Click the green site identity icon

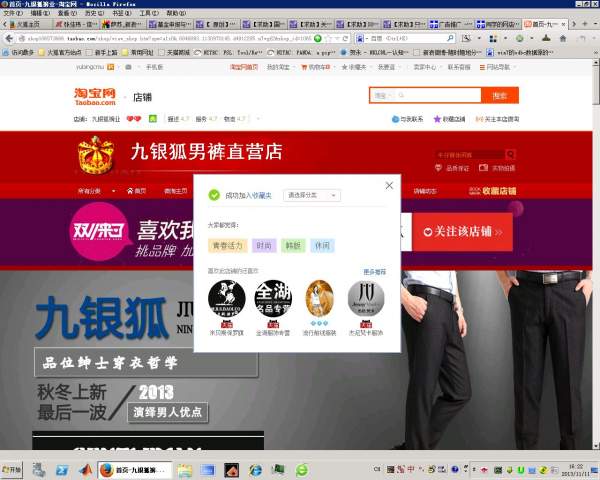[318, 39]
